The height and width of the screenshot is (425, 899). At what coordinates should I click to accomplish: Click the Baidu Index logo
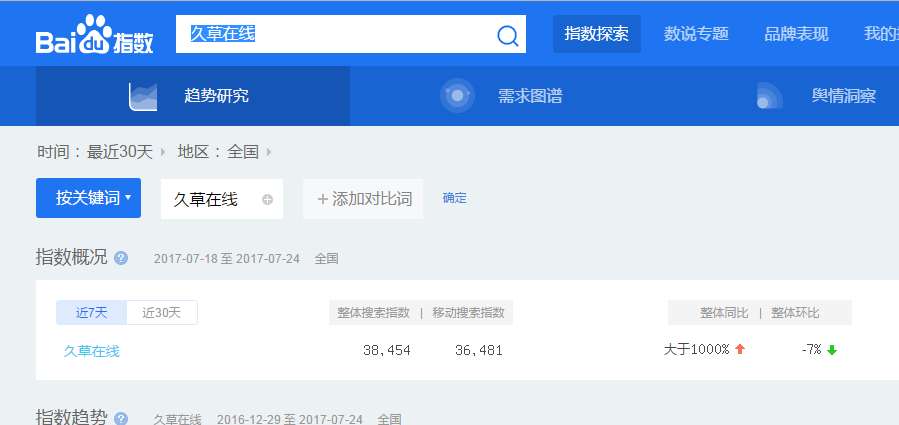click(x=94, y=35)
